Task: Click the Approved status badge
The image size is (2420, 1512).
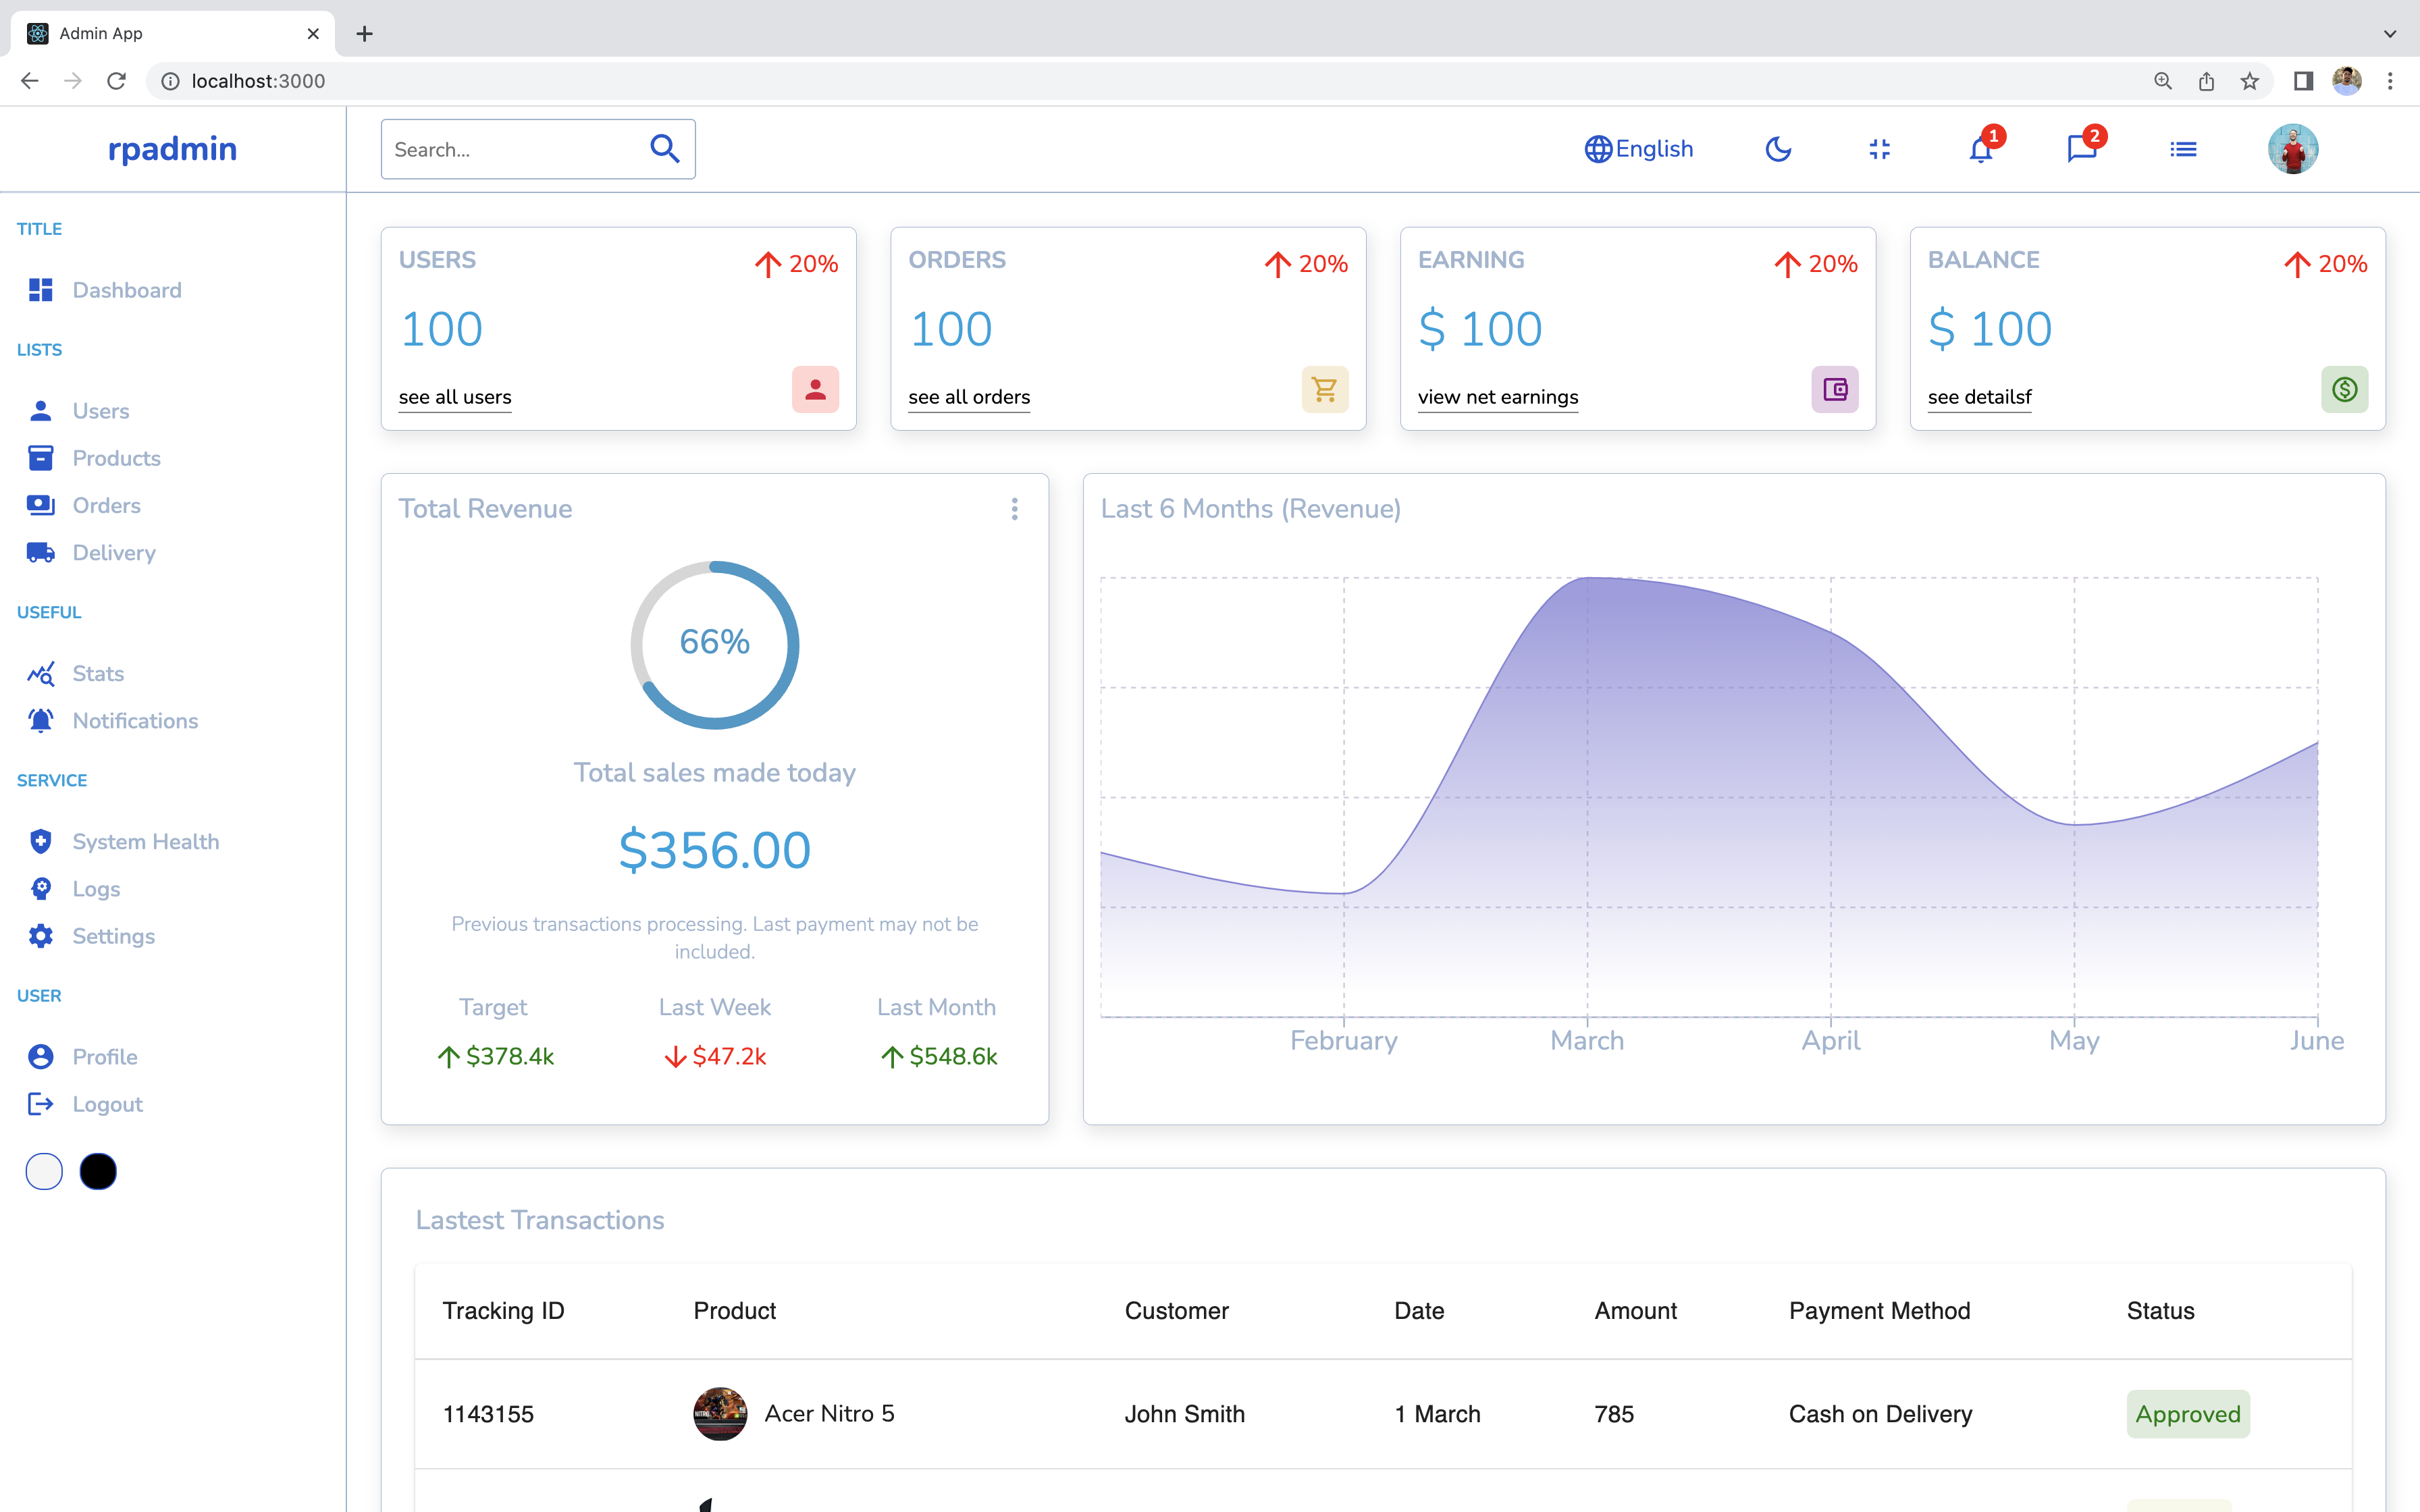Action: [x=2188, y=1414]
